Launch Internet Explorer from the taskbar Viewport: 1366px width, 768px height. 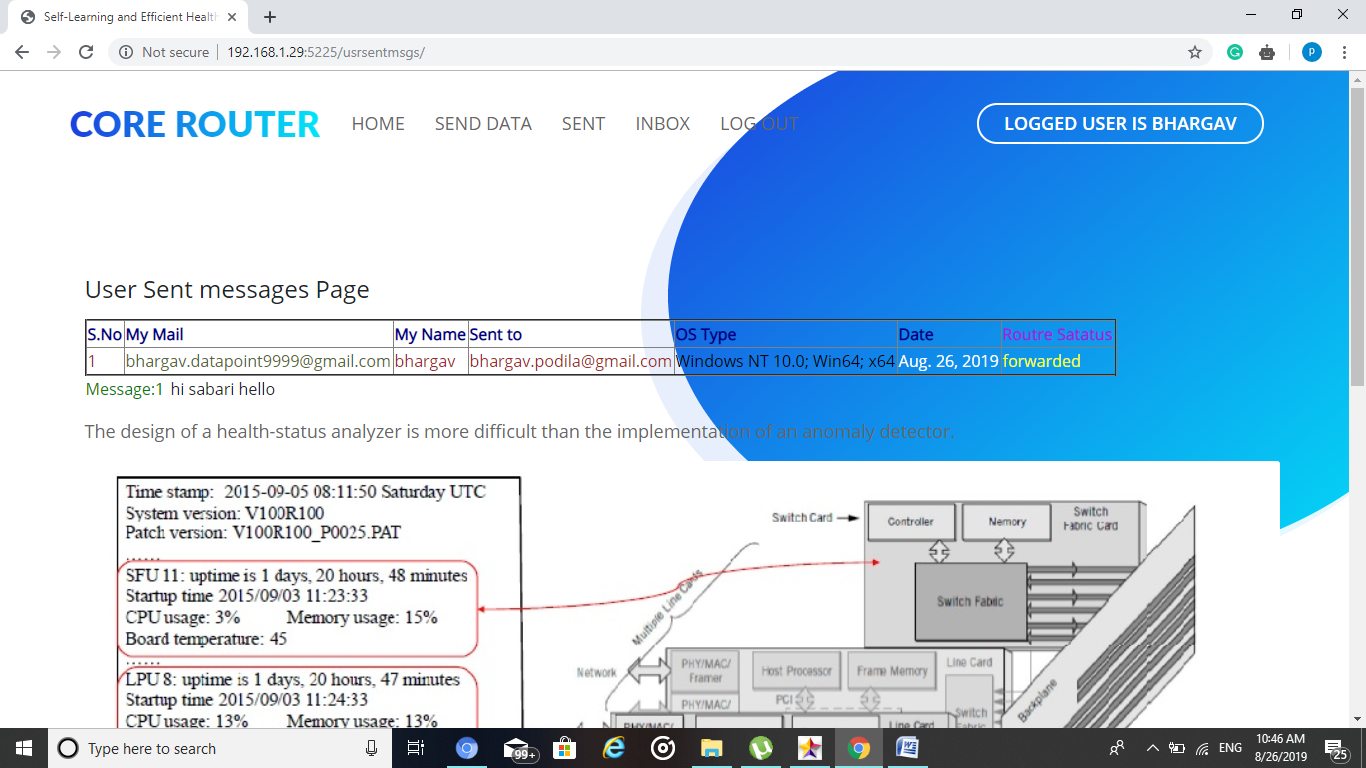pos(613,748)
